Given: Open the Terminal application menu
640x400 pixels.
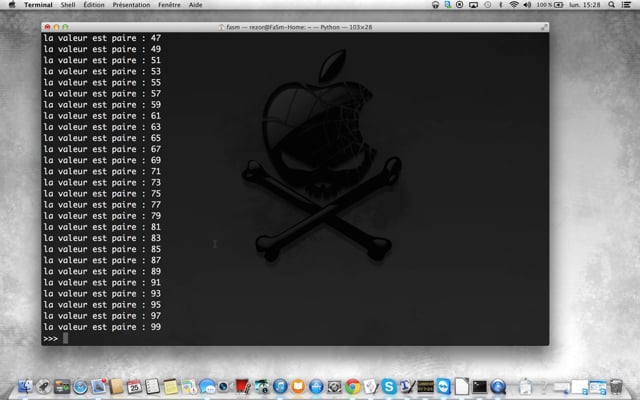Looking at the screenshot, I should [38, 5].
